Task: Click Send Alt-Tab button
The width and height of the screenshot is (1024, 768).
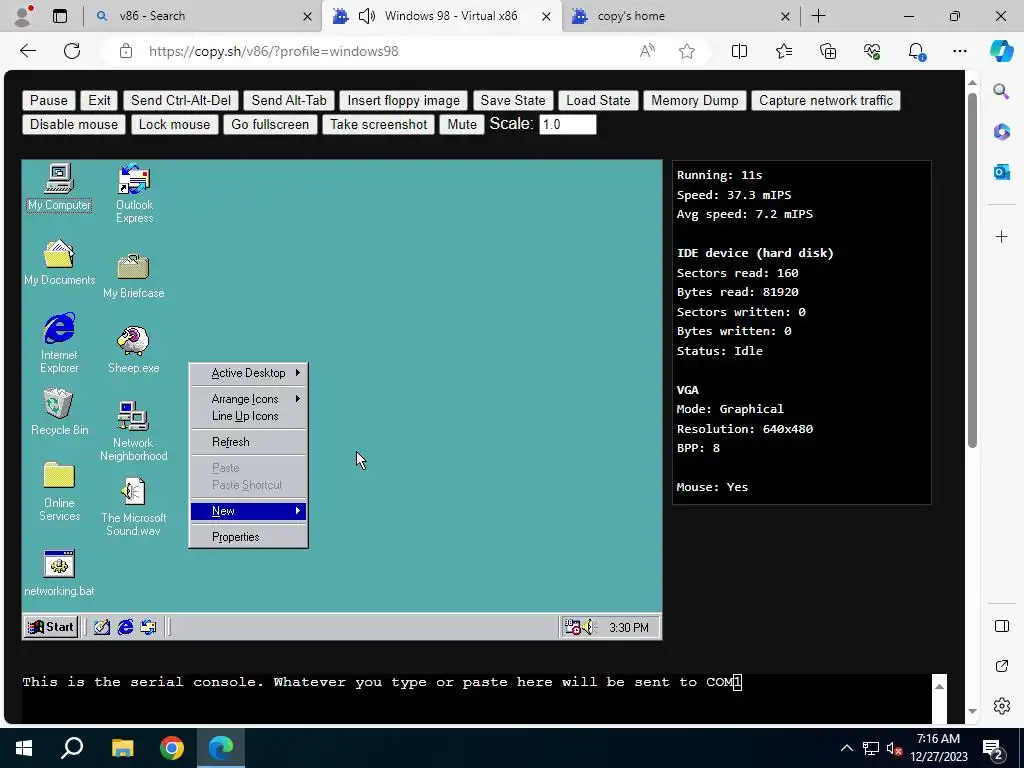Action: click(x=289, y=101)
